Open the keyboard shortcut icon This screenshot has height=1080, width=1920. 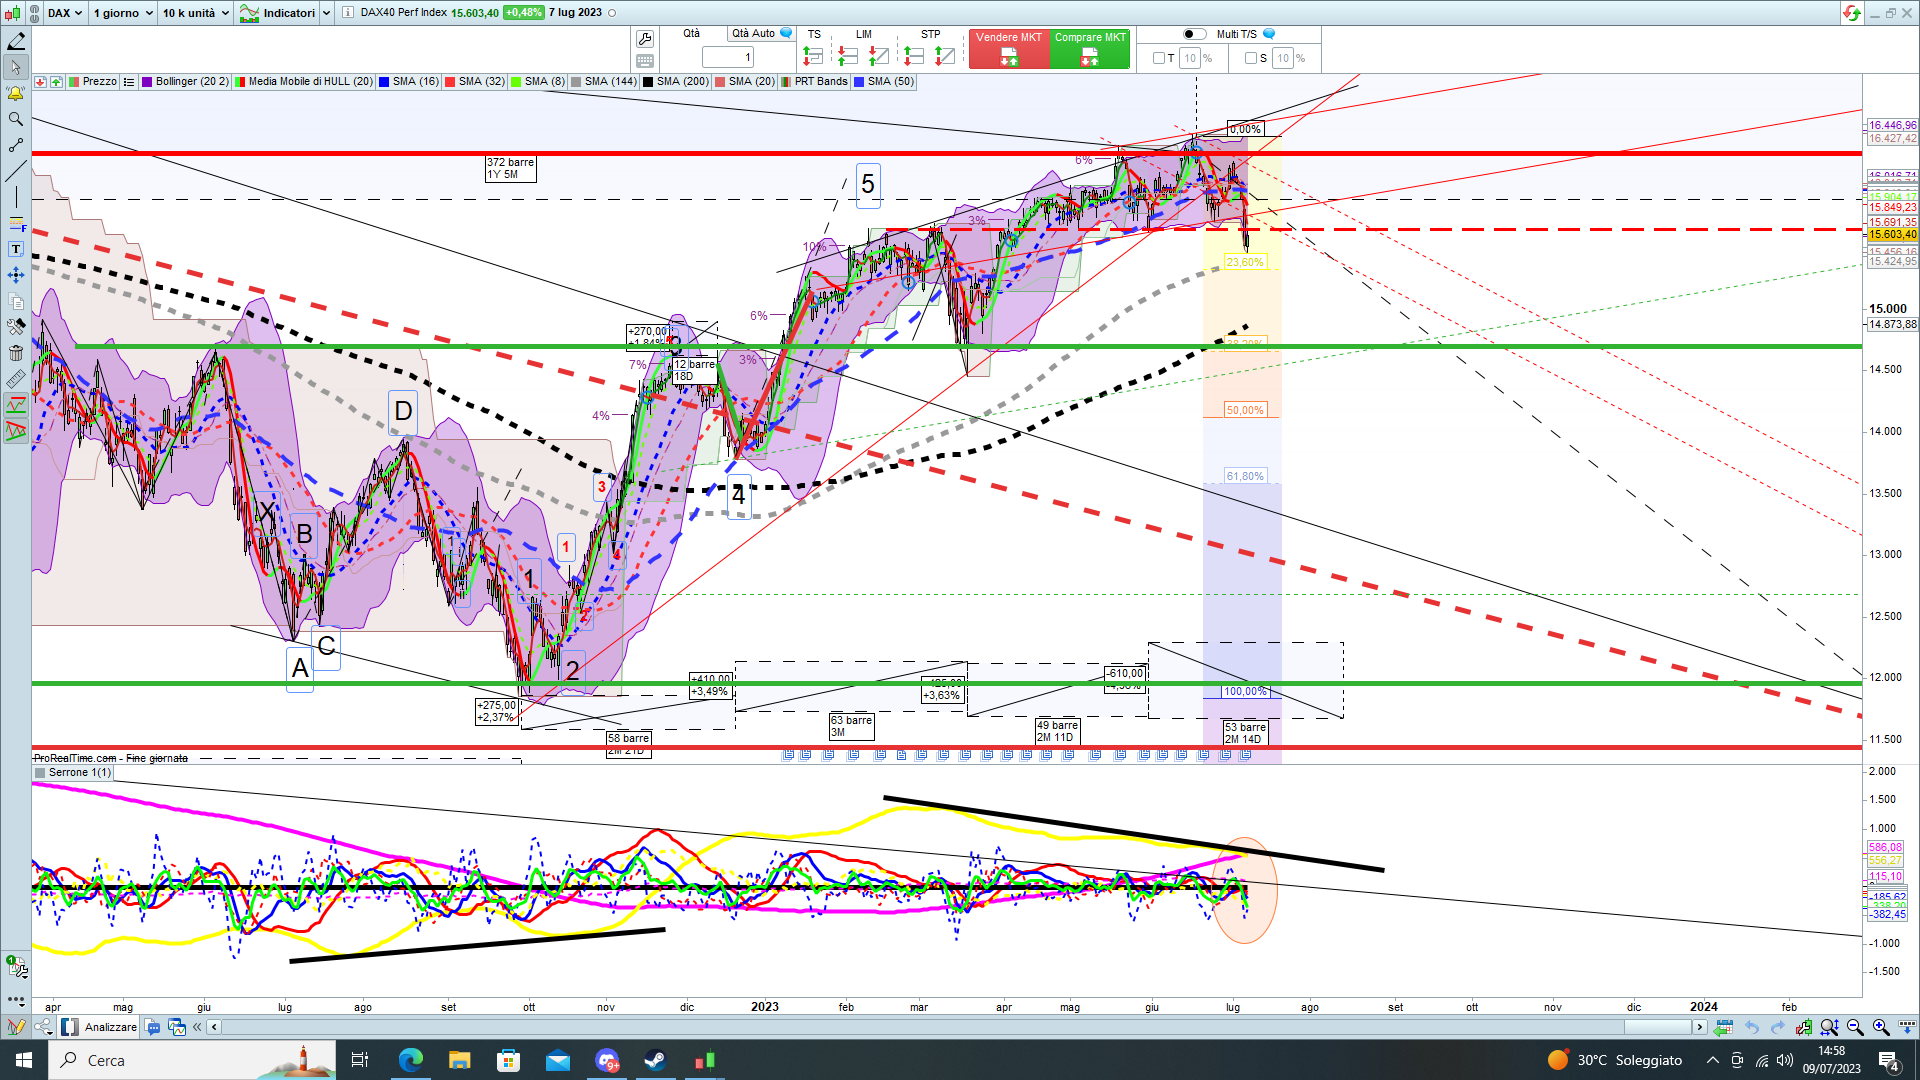[x=645, y=61]
